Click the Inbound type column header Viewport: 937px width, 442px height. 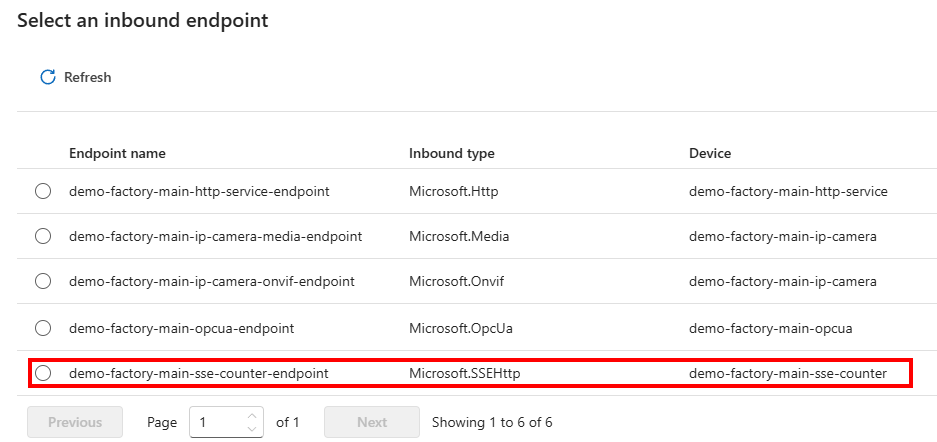[x=451, y=153]
